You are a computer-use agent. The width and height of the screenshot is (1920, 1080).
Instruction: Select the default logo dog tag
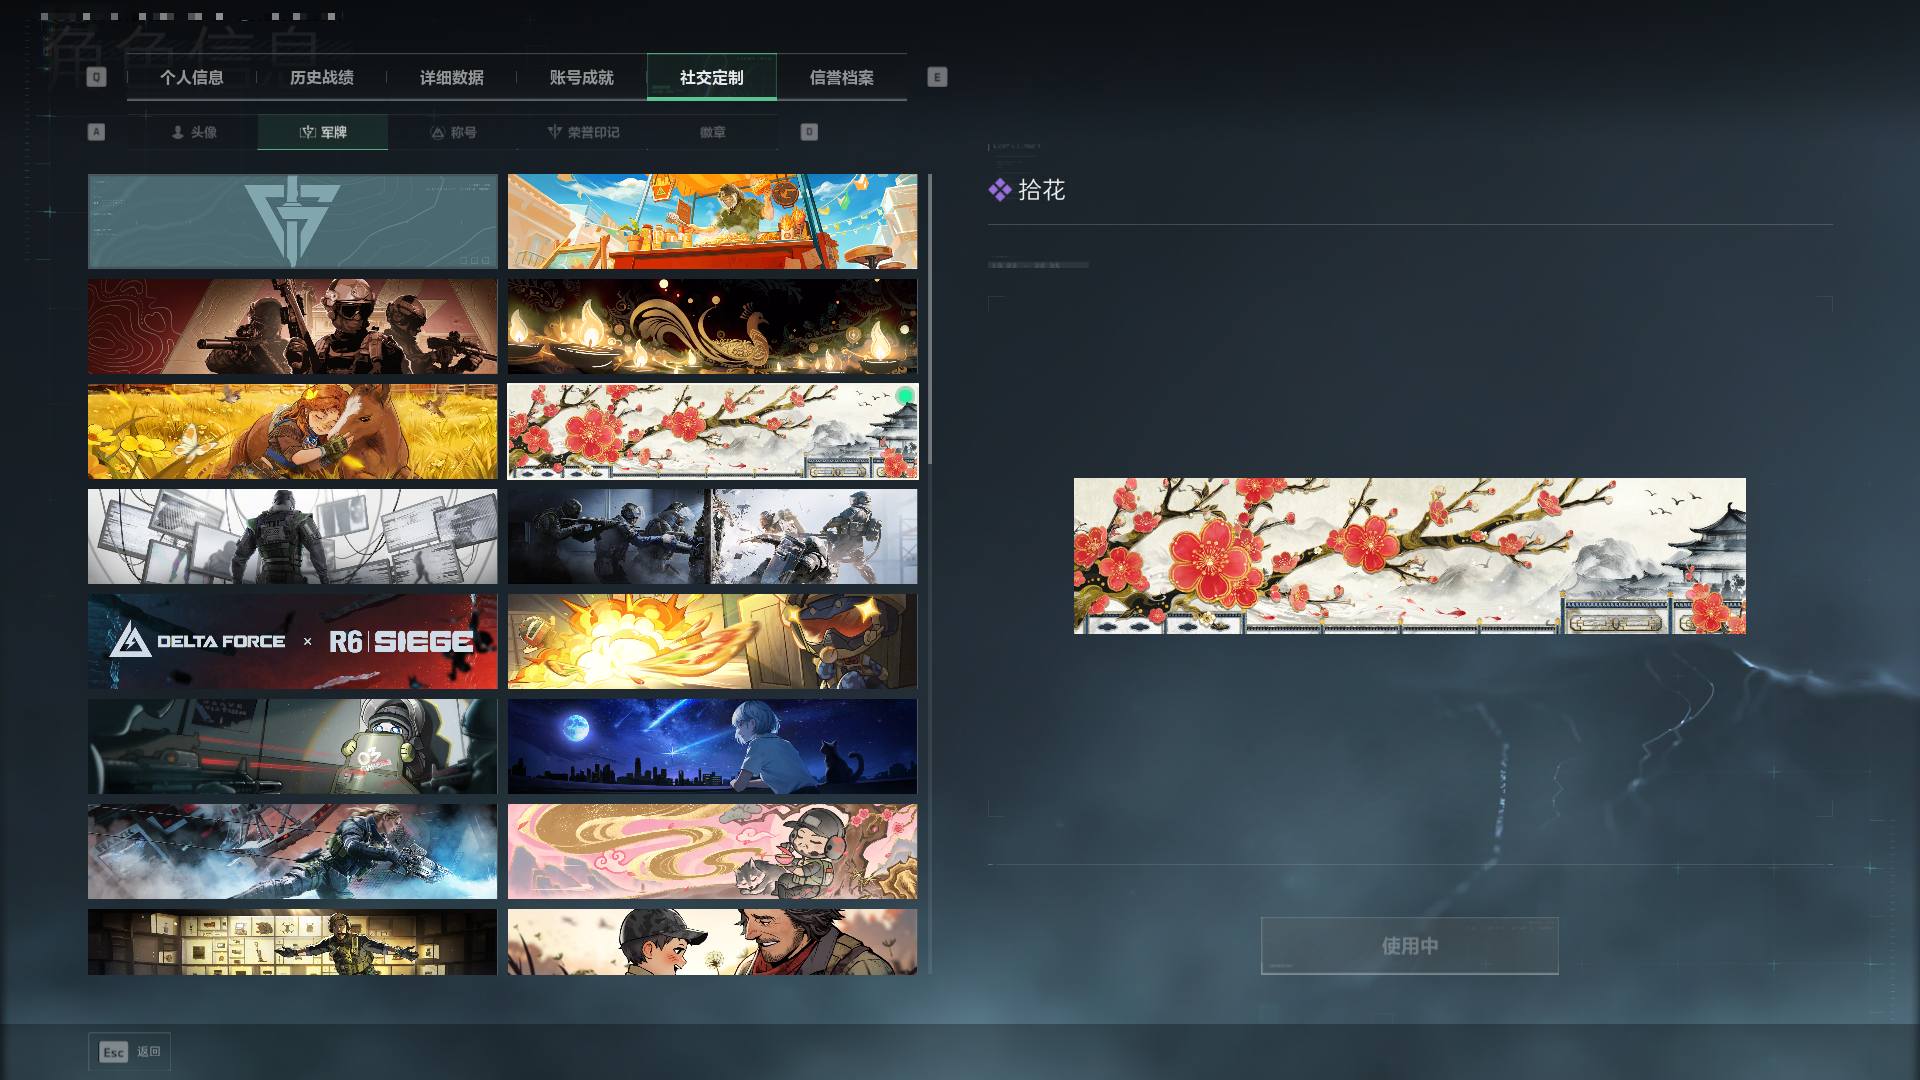pyautogui.click(x=292, y=221)
